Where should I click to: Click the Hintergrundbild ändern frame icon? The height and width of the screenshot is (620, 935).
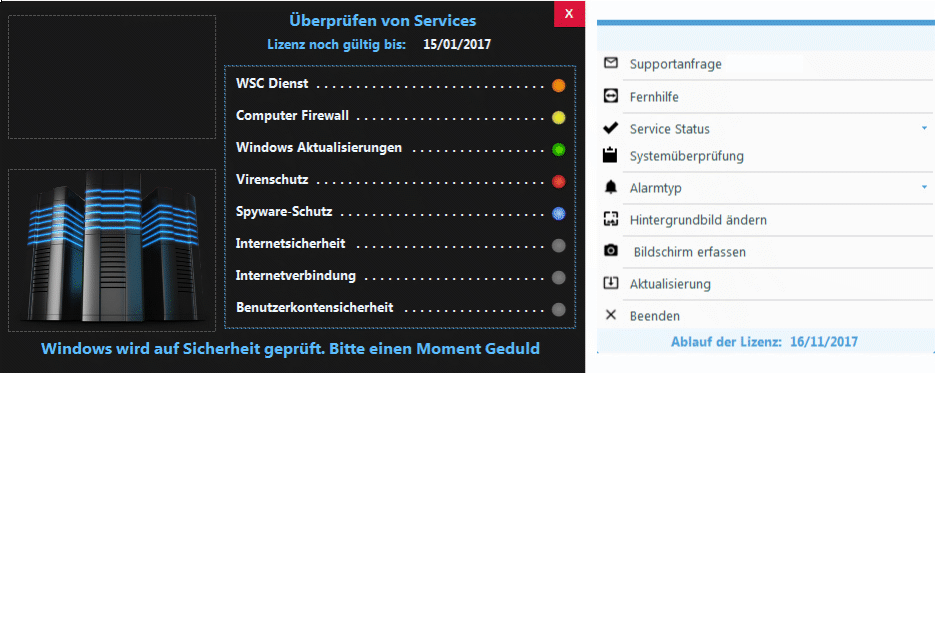611,219
